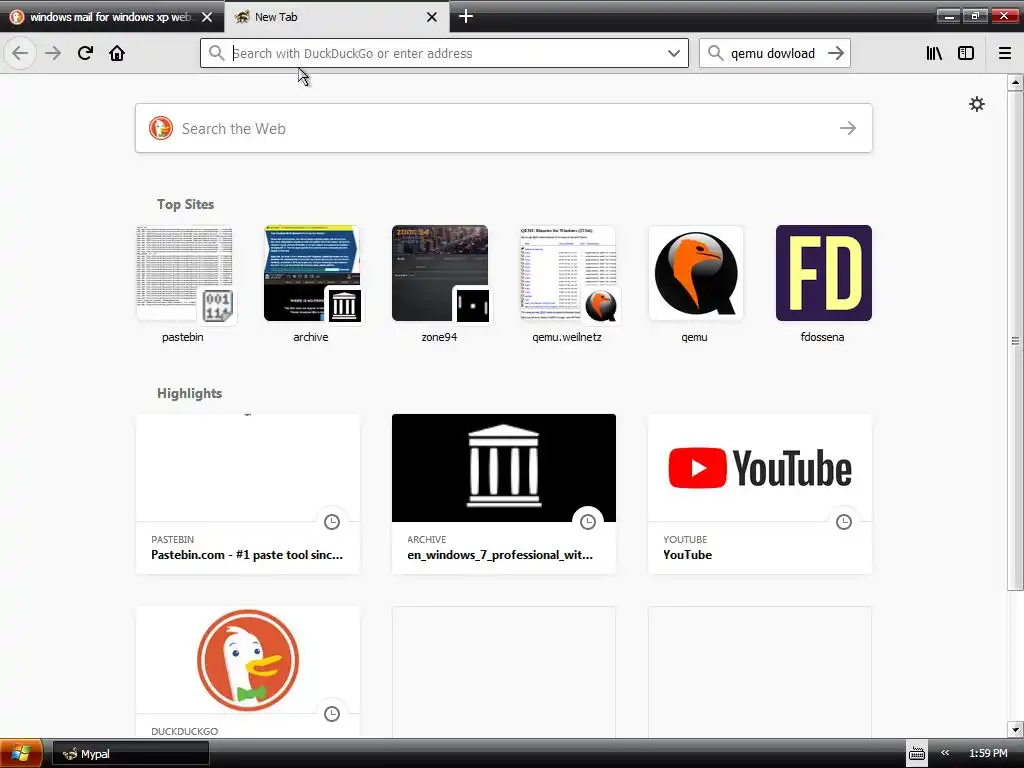The height and width of the screenshot is (768, 1024).
Task: Click history clock icon on DuckDuckGo card
Action: click(x=332, y=714)
